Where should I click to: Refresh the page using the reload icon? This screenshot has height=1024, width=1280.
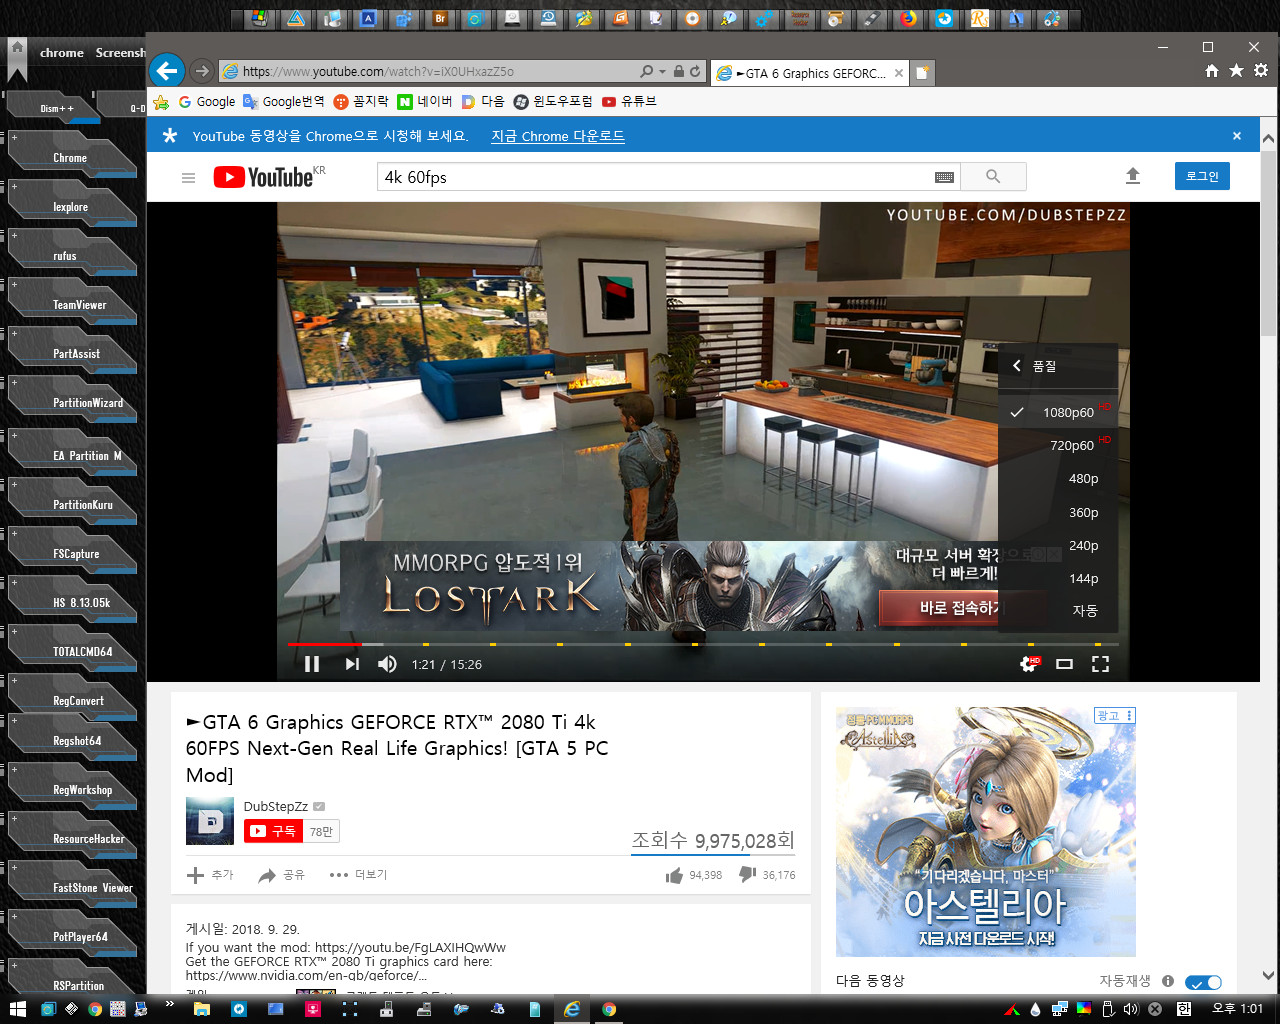click(x=695, y=71)
